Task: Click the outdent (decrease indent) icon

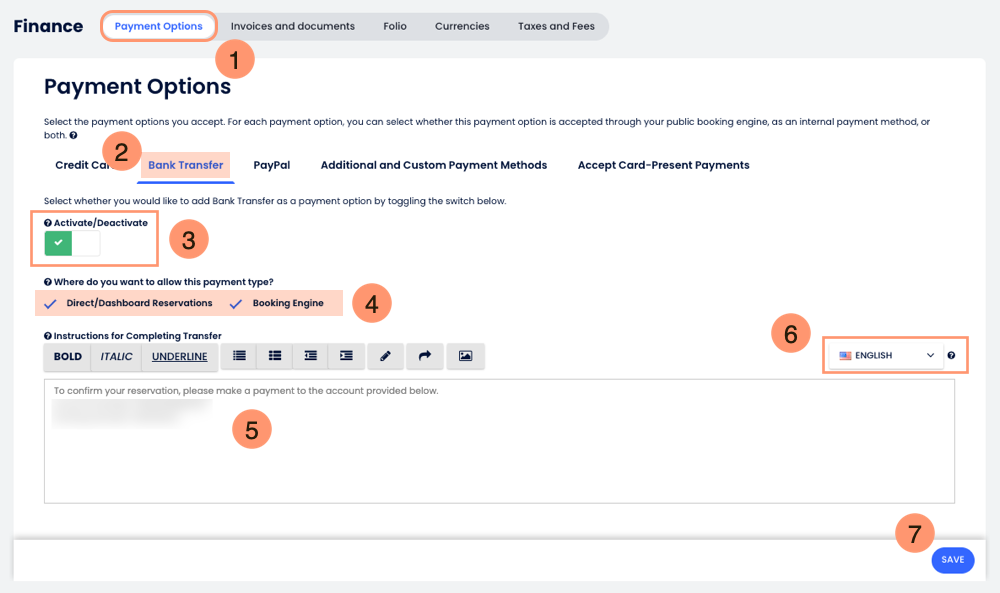Action: (311, 356)
